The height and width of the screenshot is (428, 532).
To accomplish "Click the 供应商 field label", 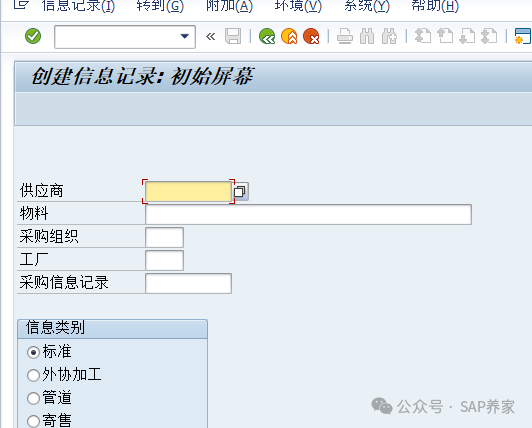I will pos(41,191).
